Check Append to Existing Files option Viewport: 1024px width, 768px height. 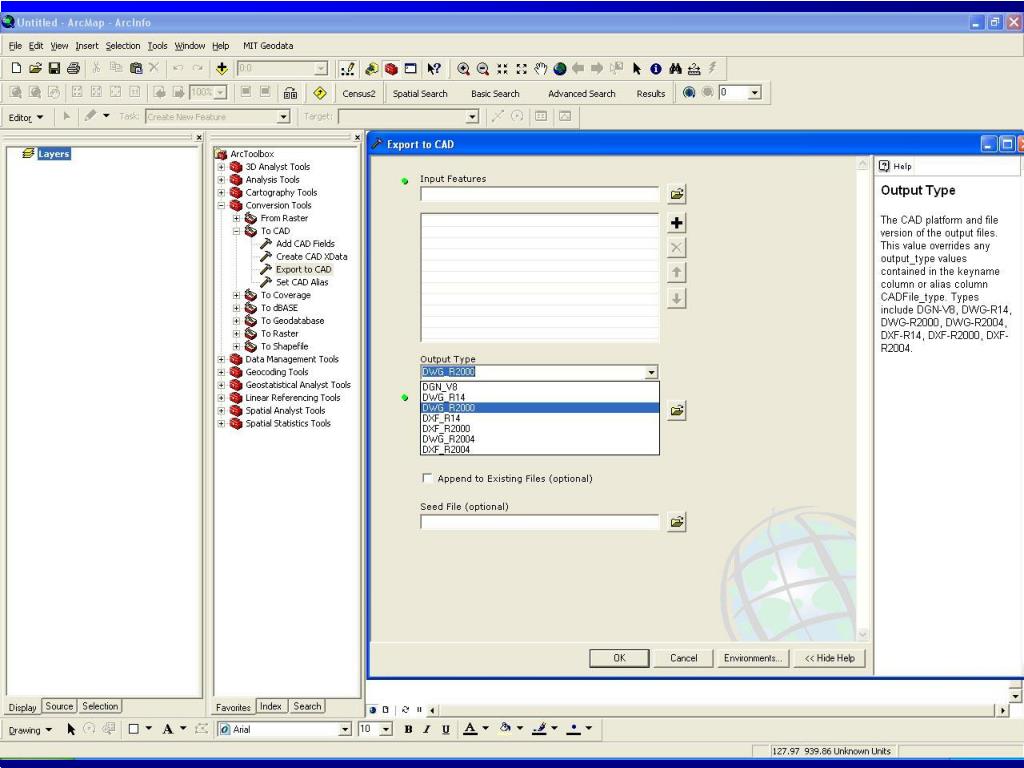tap(427, 478)
